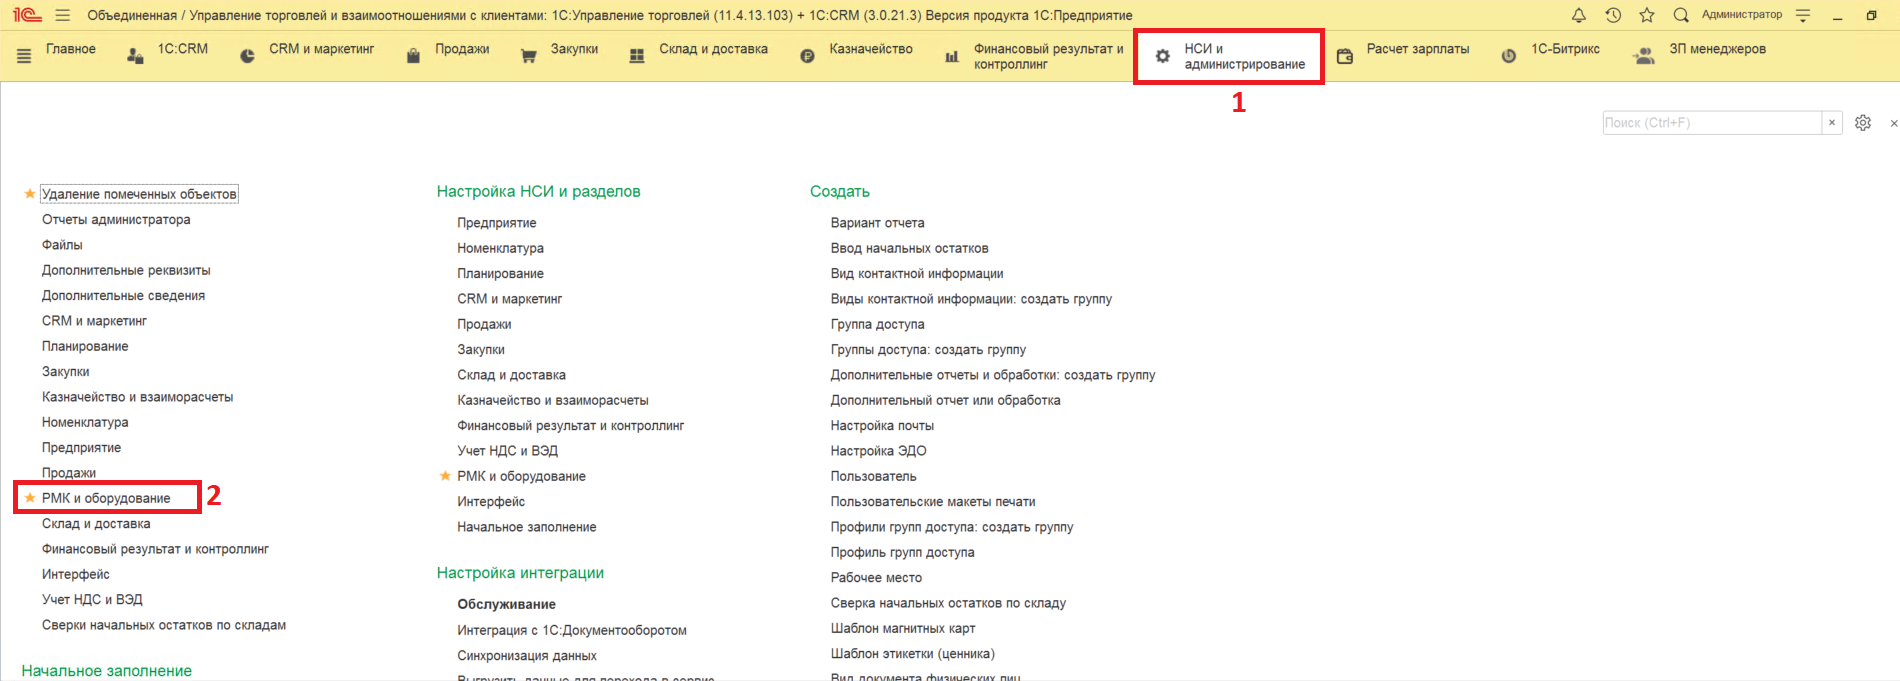
Task: Open Favorites star in title bar
Action: click(x=1647, y=15)
